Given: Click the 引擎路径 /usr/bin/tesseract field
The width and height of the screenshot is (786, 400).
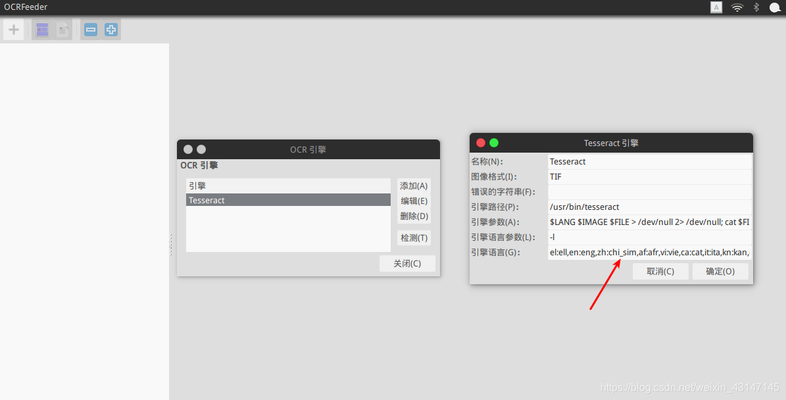Looking at the screenshot, I should pyautogui.click(x=648, y=206).
